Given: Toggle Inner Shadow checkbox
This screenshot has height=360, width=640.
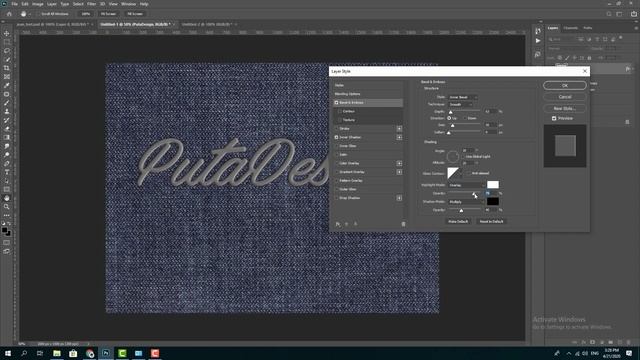Looking at the screenshot, I should click(337, 137).
